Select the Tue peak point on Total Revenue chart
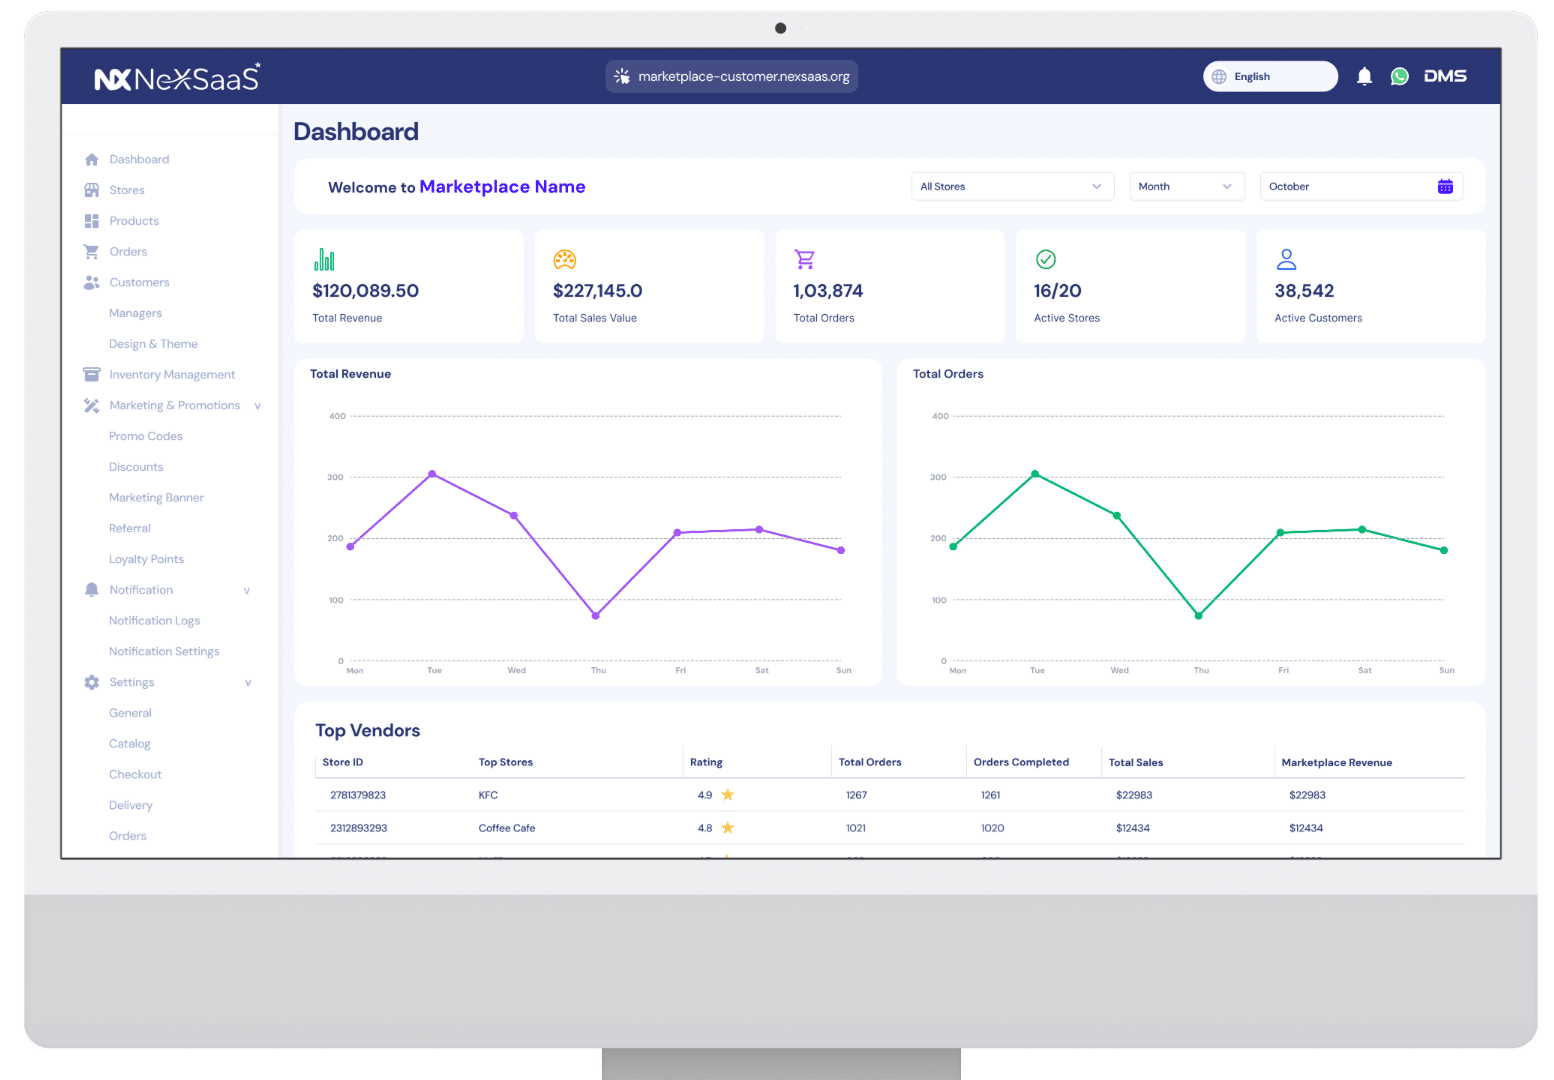The image size is (1554, 1080). 432,474
